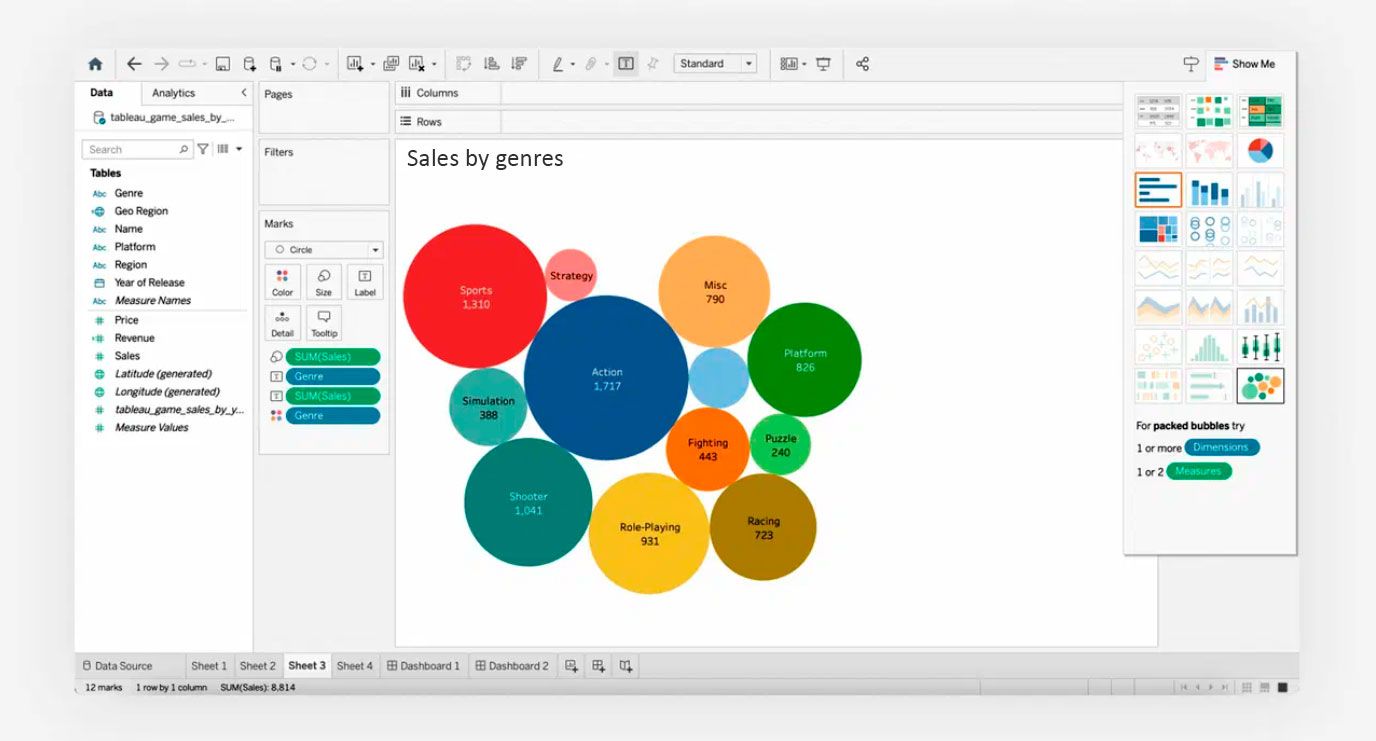1376x741 pixels.
Task: Choose histogram chart in Show Me
Action: click(x=1209, y=347)
